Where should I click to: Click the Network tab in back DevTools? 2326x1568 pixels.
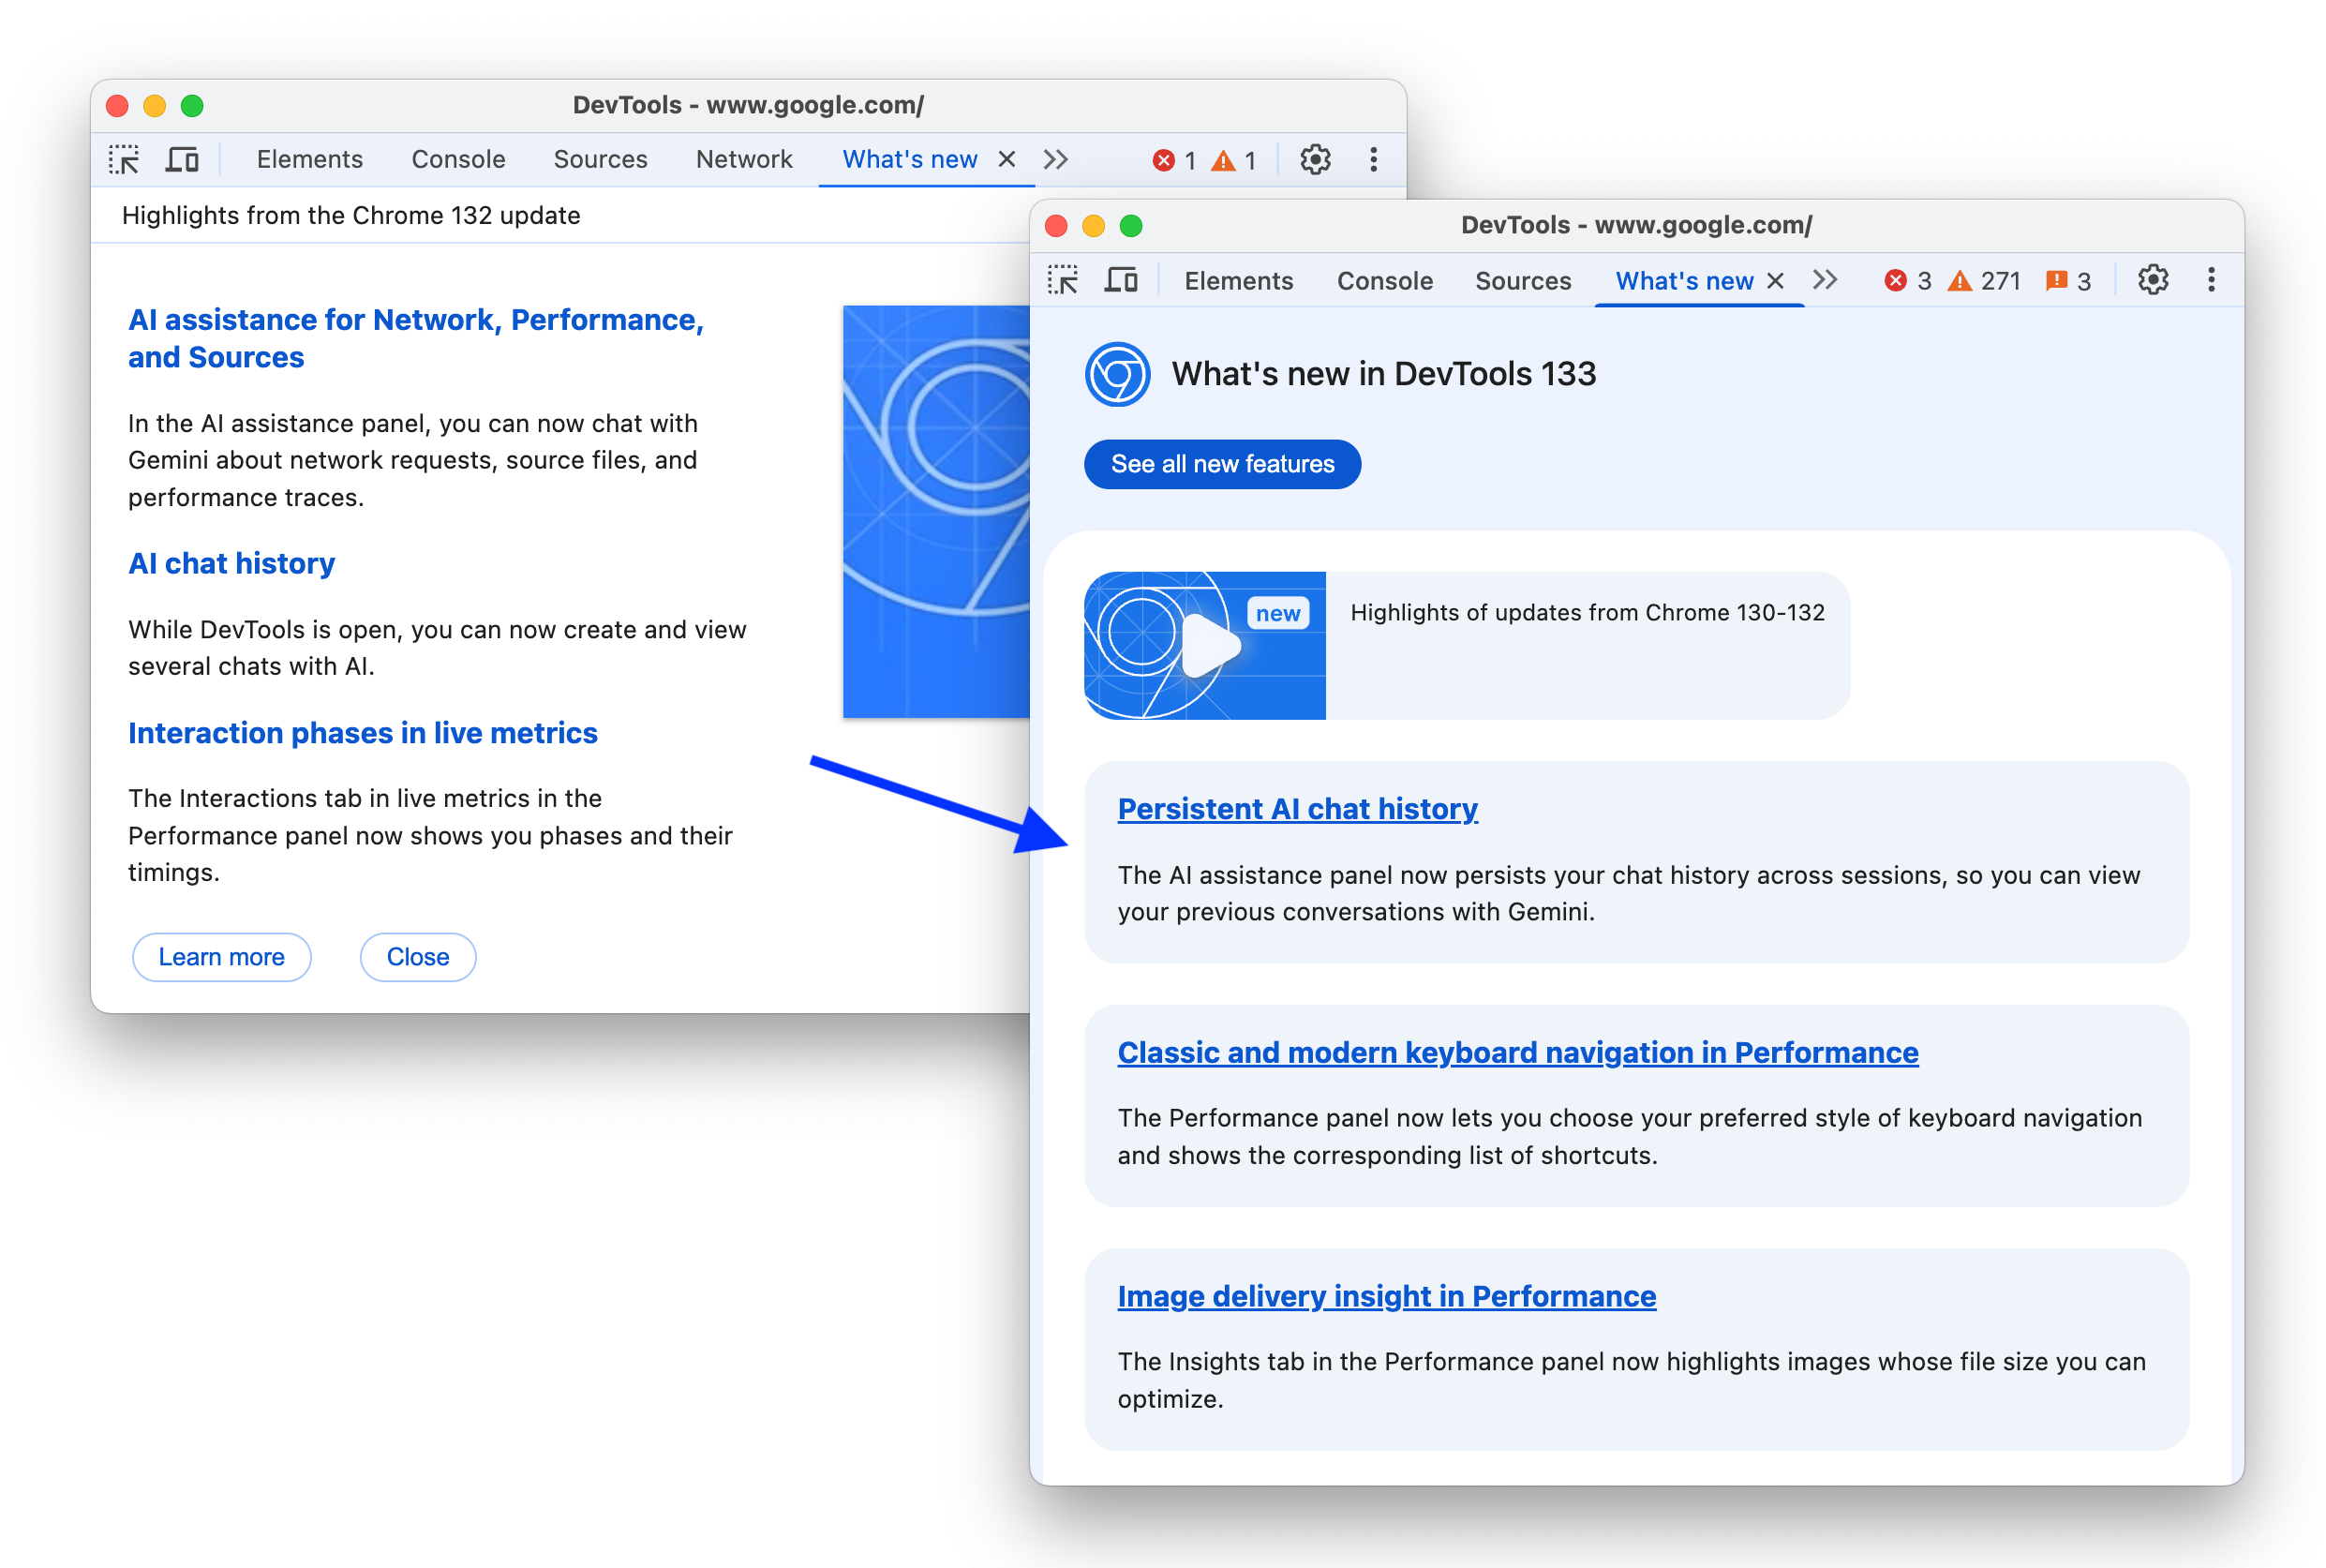coord(741,157)
